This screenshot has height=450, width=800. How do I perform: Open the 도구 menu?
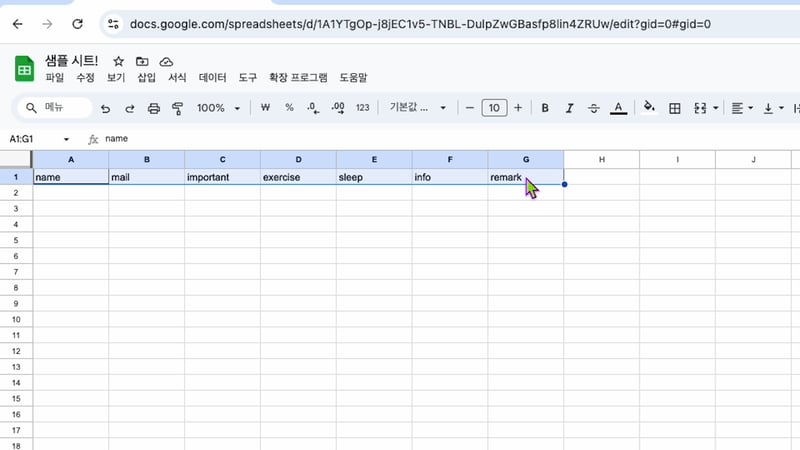247,78
